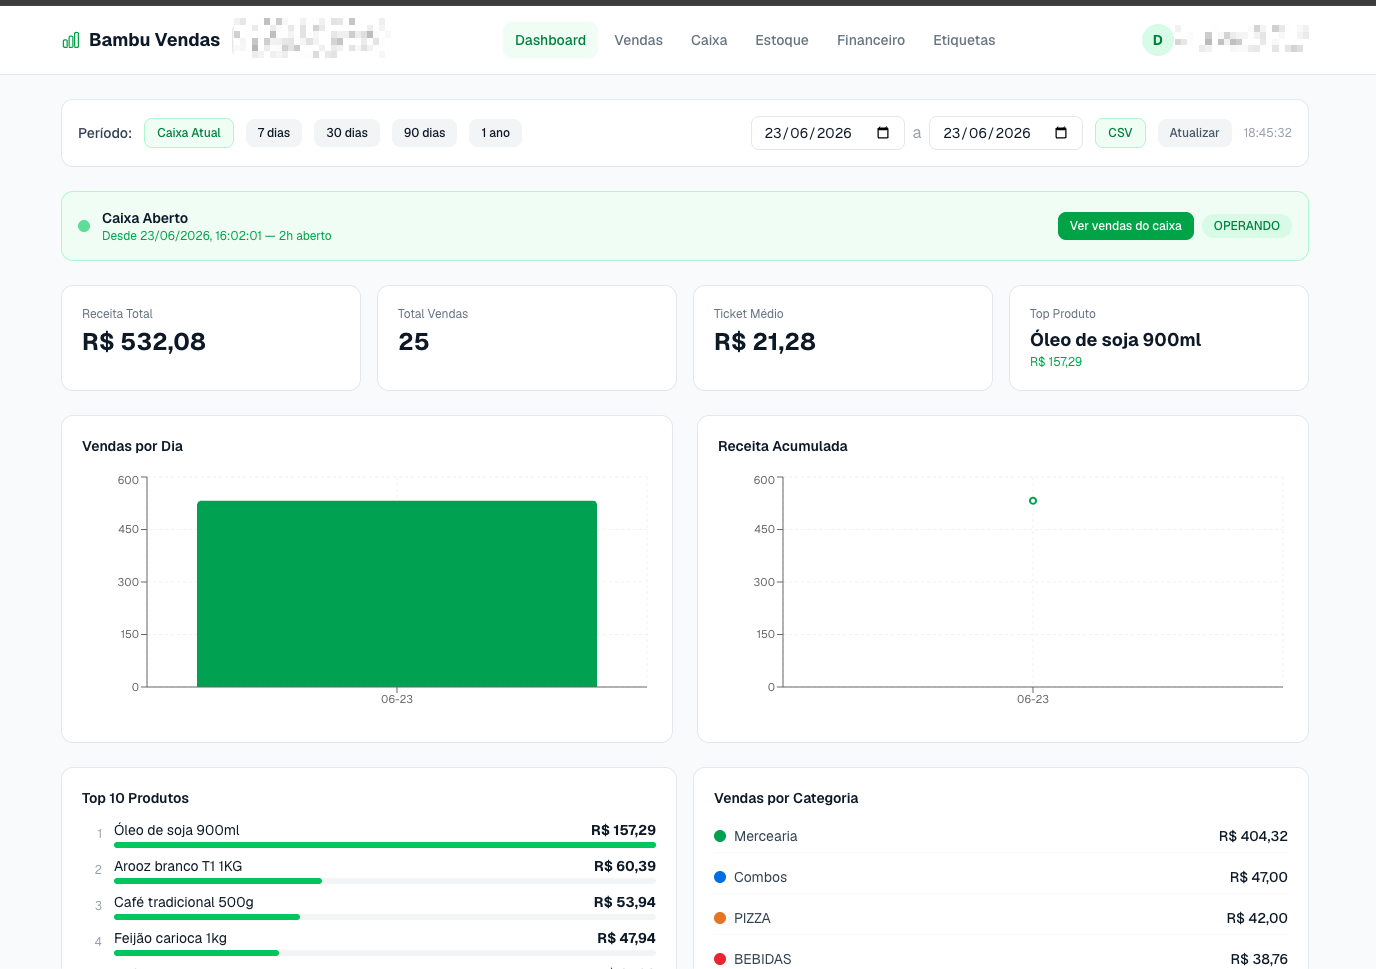Click the Bambu Vendas bar chart logo icon
This screenshot has height=969, width=1376.
click(71, 40)
